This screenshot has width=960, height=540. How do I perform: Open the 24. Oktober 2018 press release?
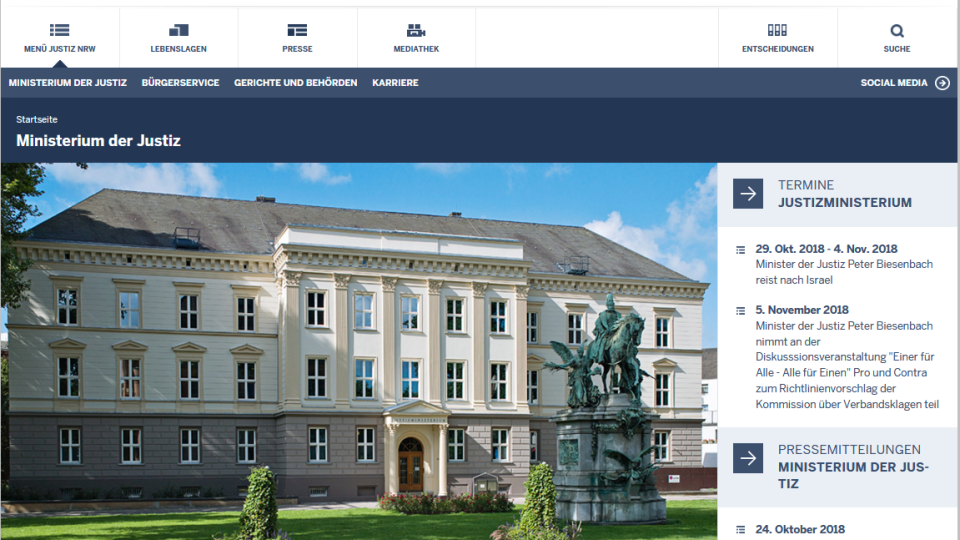coord(800,530)
